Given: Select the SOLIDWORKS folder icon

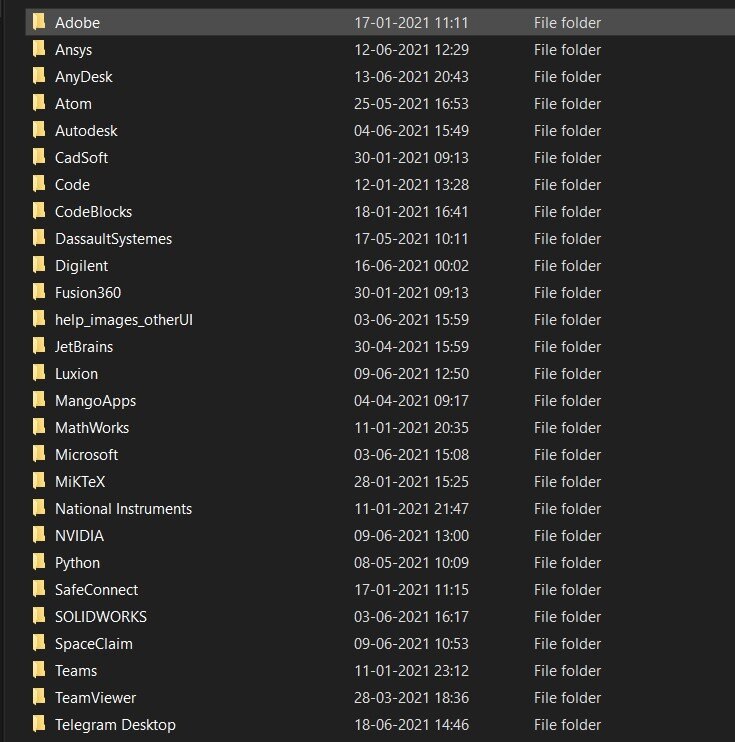Looking at the screenshot, I should coord(39,616).
